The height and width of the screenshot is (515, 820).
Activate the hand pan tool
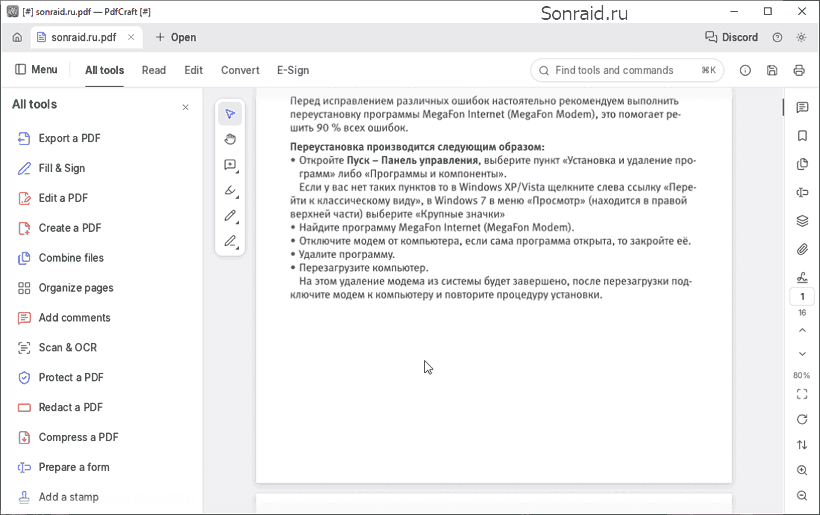[x=230, y=139]
